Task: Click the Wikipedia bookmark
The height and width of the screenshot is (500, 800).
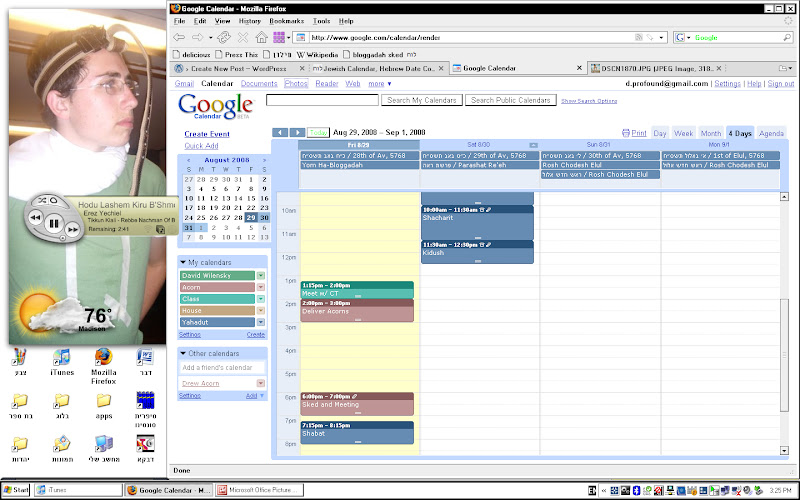Action: tap(317, 55)
